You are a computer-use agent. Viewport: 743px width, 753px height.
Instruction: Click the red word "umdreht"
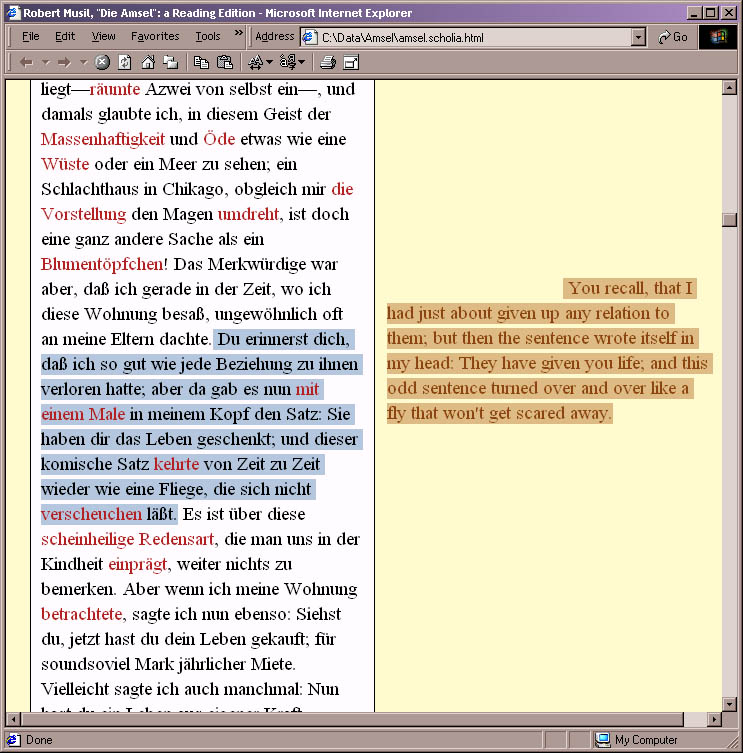(248, 214)
